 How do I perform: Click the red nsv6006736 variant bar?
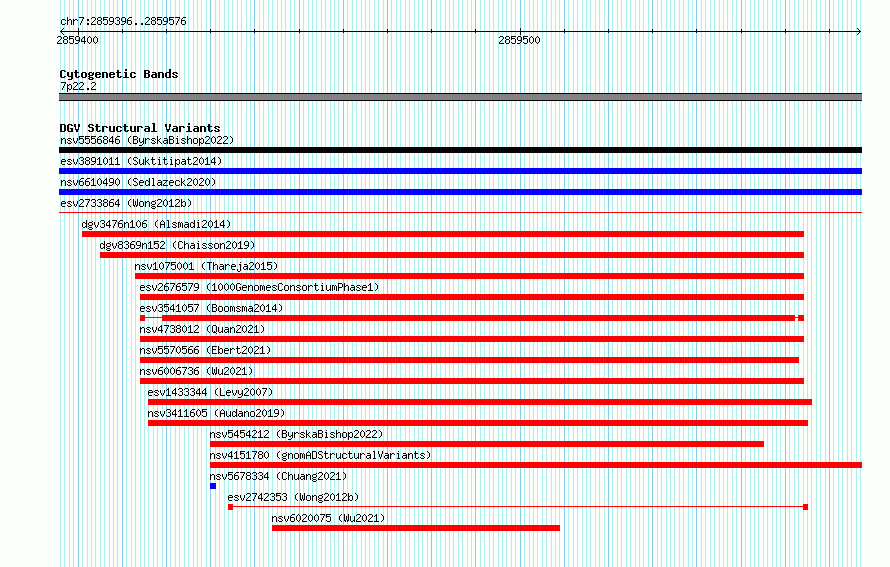472,381
